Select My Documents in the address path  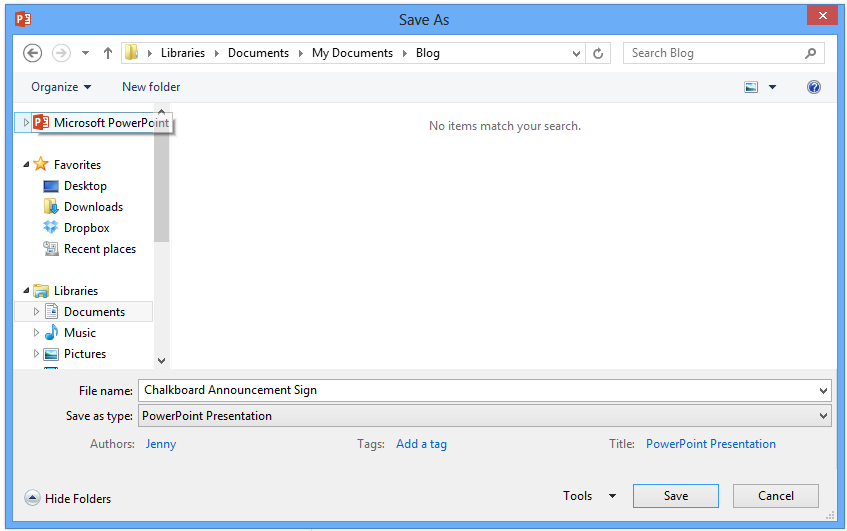(x=352, y=53)
